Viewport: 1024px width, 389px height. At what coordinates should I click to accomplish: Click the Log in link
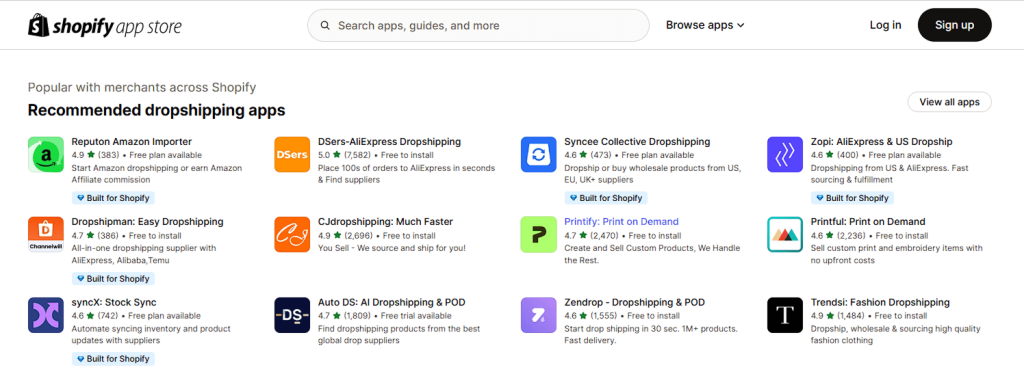pos(885,25)
